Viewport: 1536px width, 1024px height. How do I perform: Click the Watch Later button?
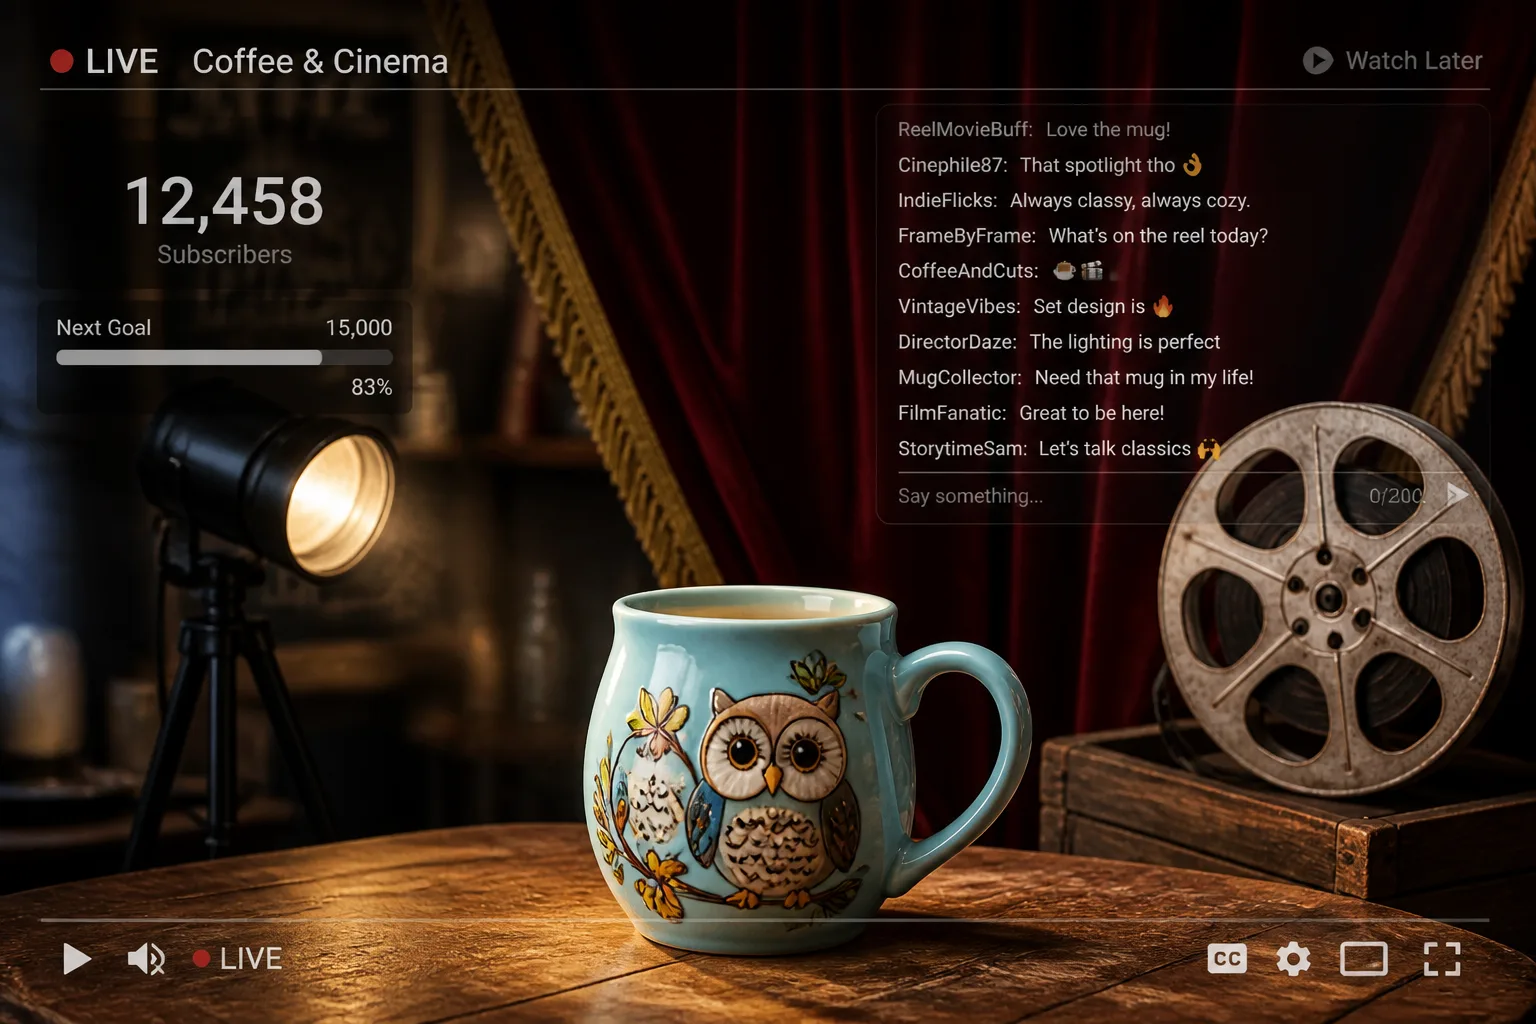1392,61
